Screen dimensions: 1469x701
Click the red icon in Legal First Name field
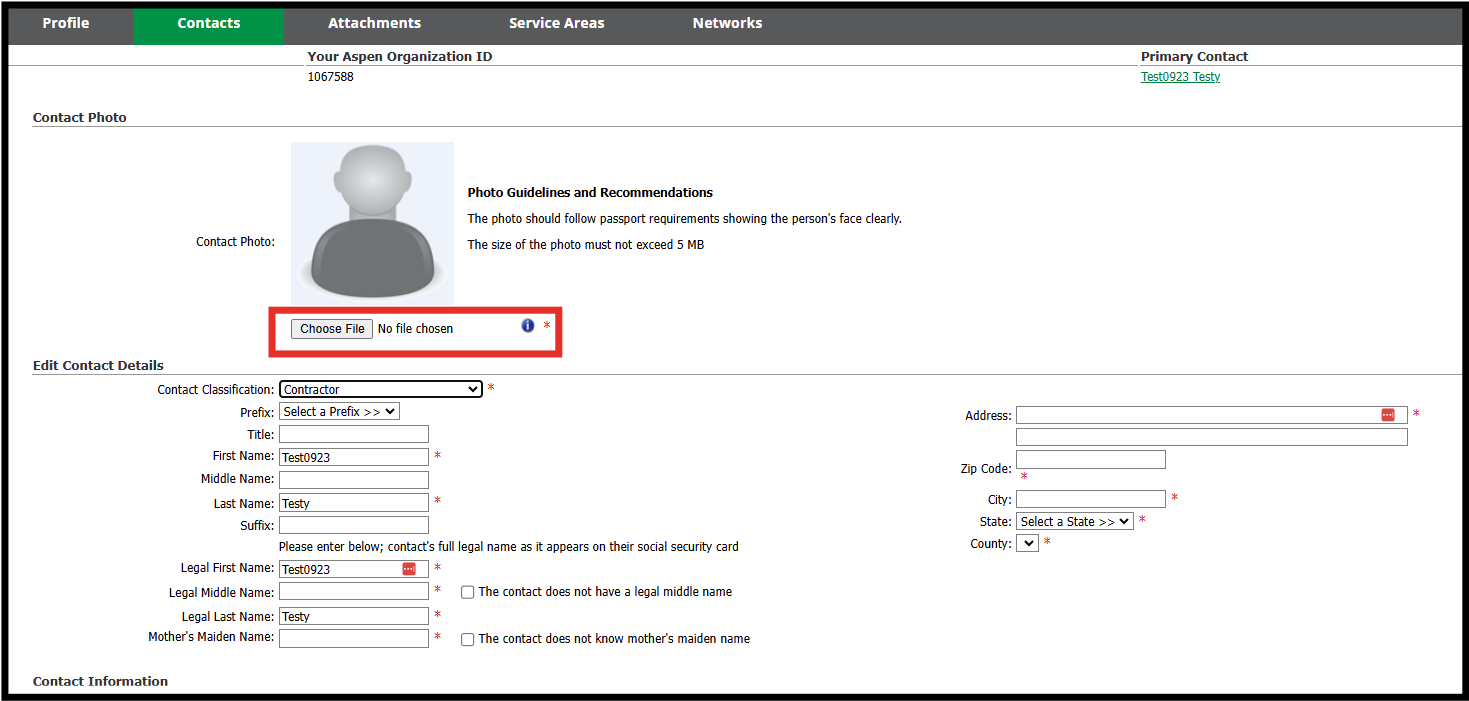pos(409,569)
